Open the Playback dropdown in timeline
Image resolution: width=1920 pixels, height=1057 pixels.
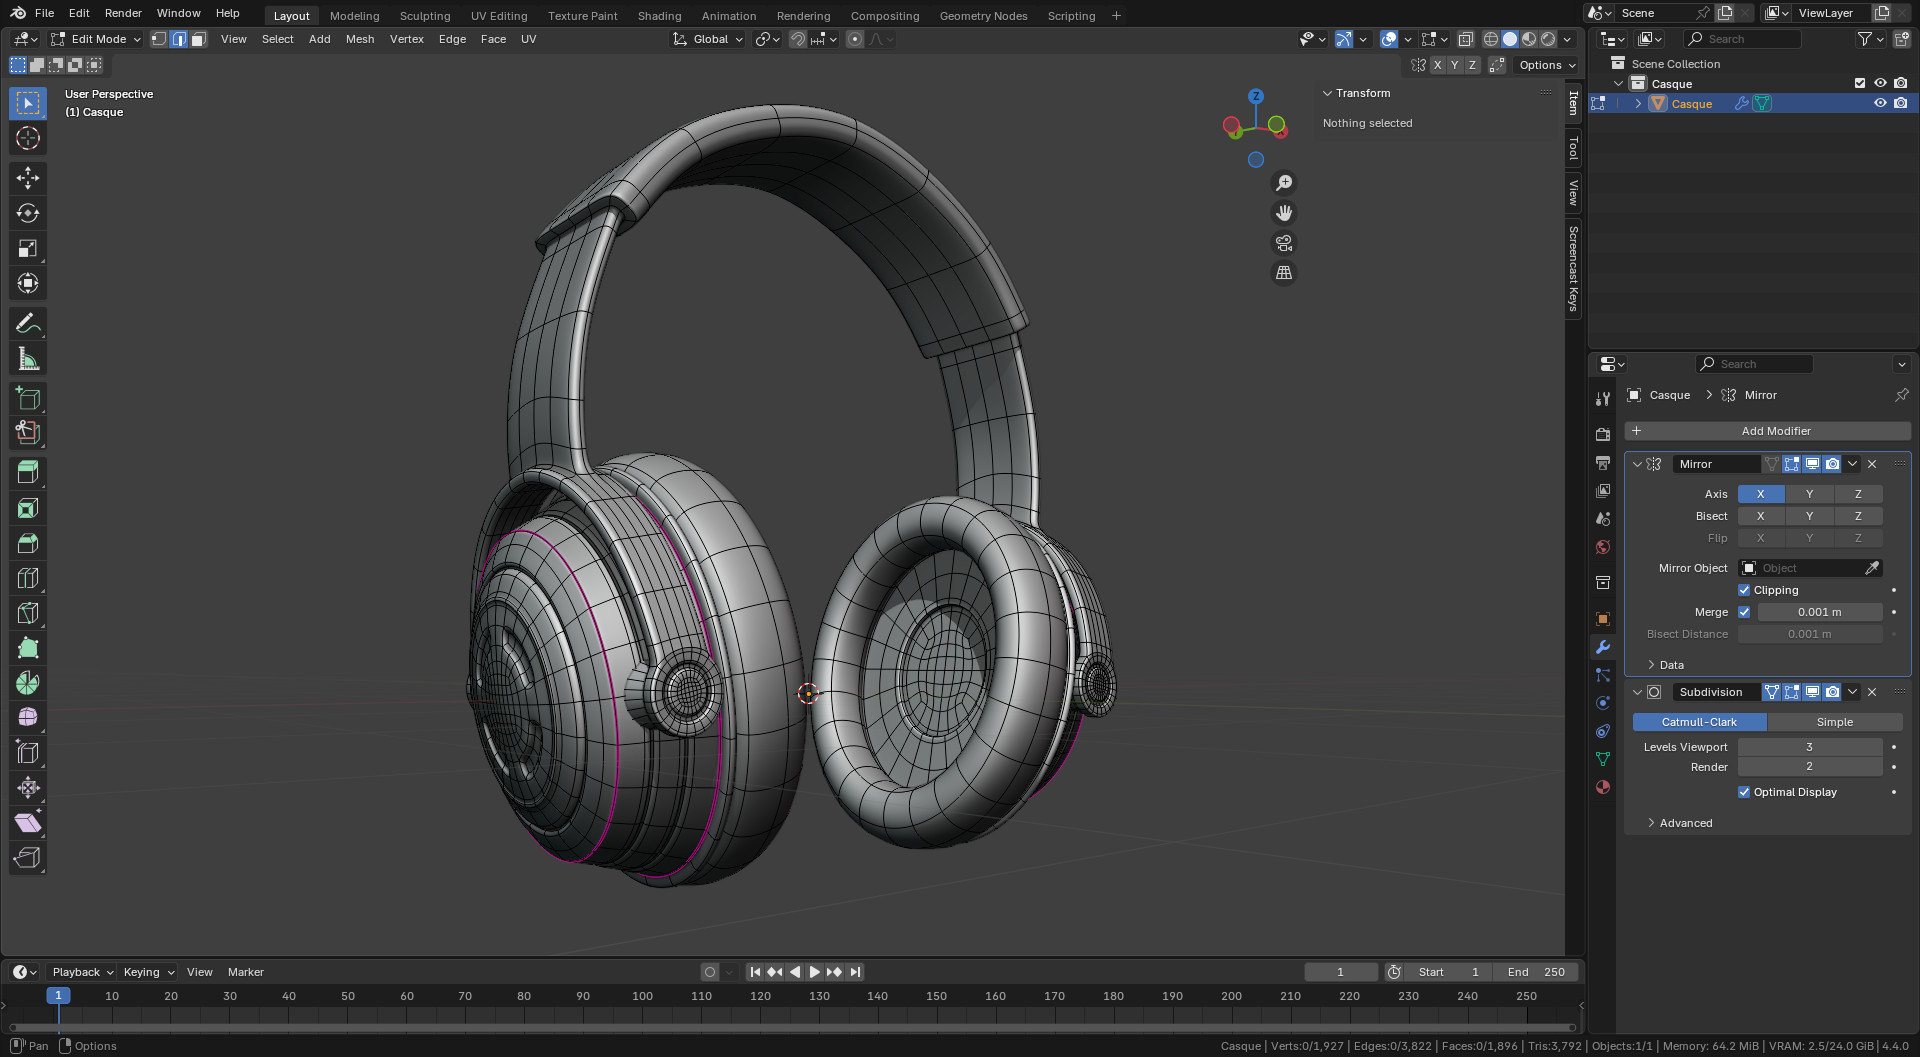tap(82, 972)
